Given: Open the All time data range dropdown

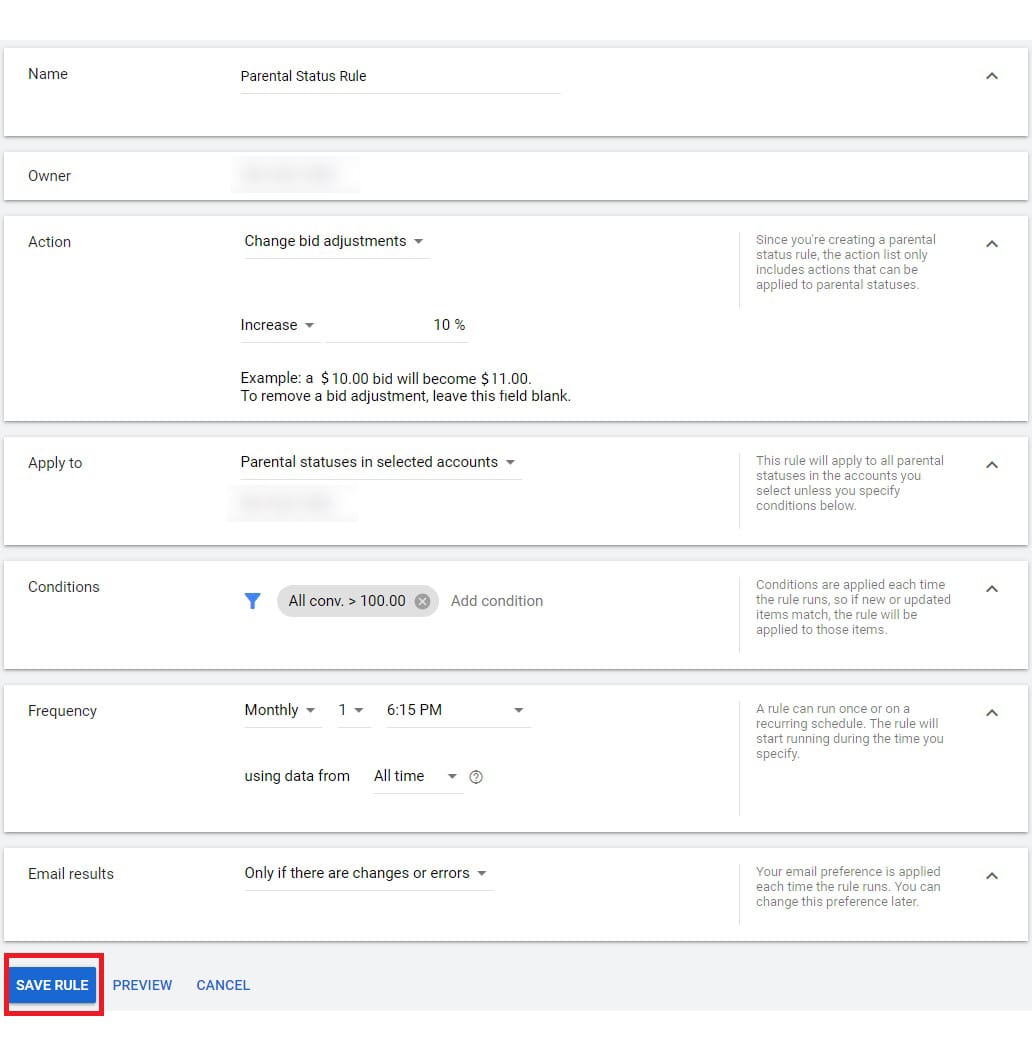Looking at the screenshot, I should [415, 776].
